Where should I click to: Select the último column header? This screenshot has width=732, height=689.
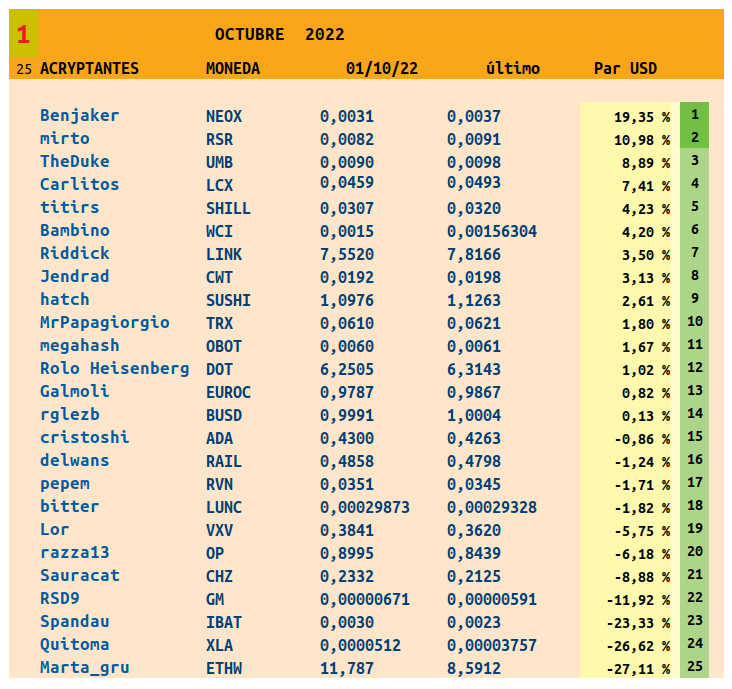click(512, 69)
